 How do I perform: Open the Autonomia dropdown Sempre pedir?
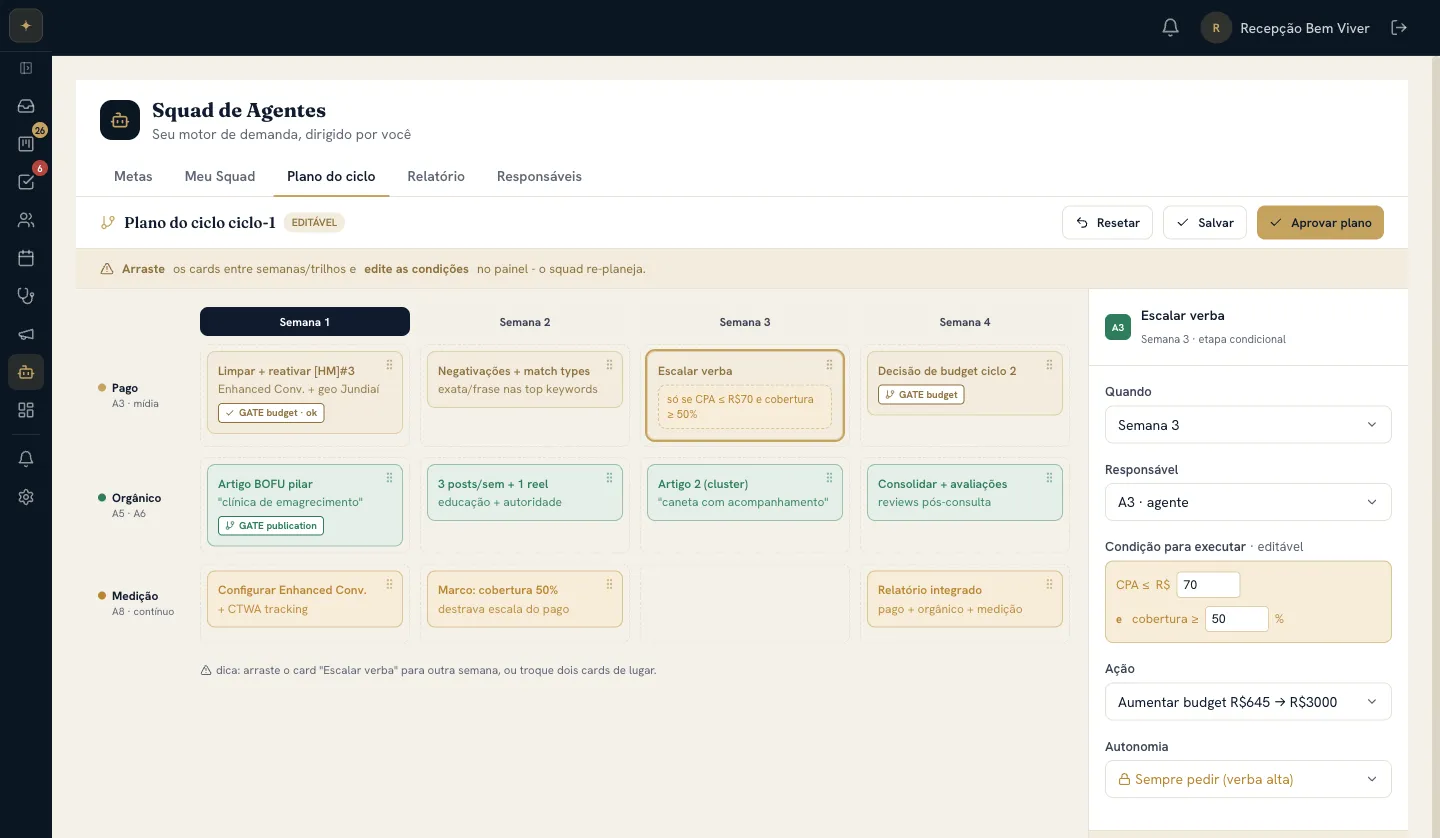point(1248,779)
